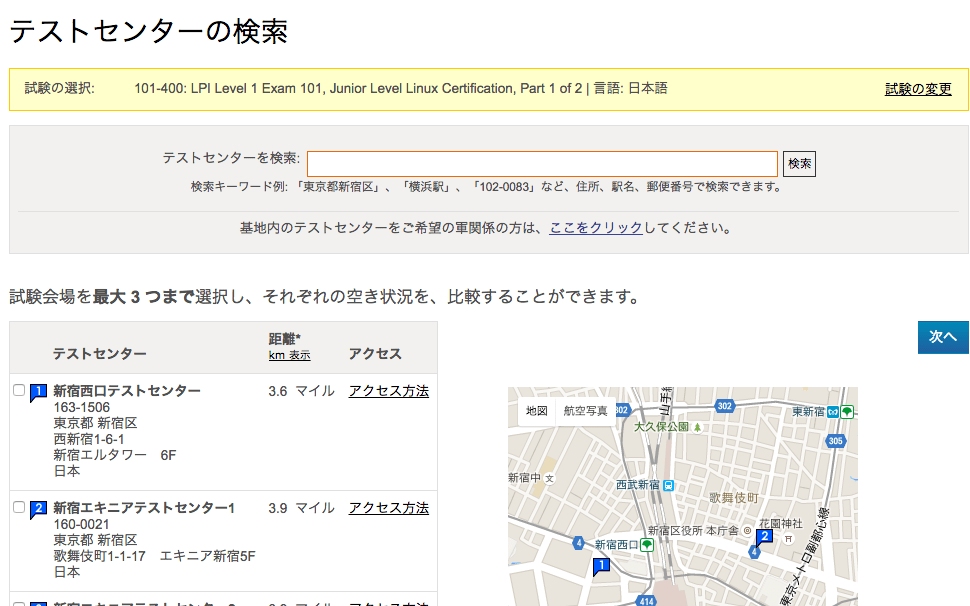This screenshot has width=970, height=606.
Task: Click the green exit icon near 新宿西口
Action: 645,544
